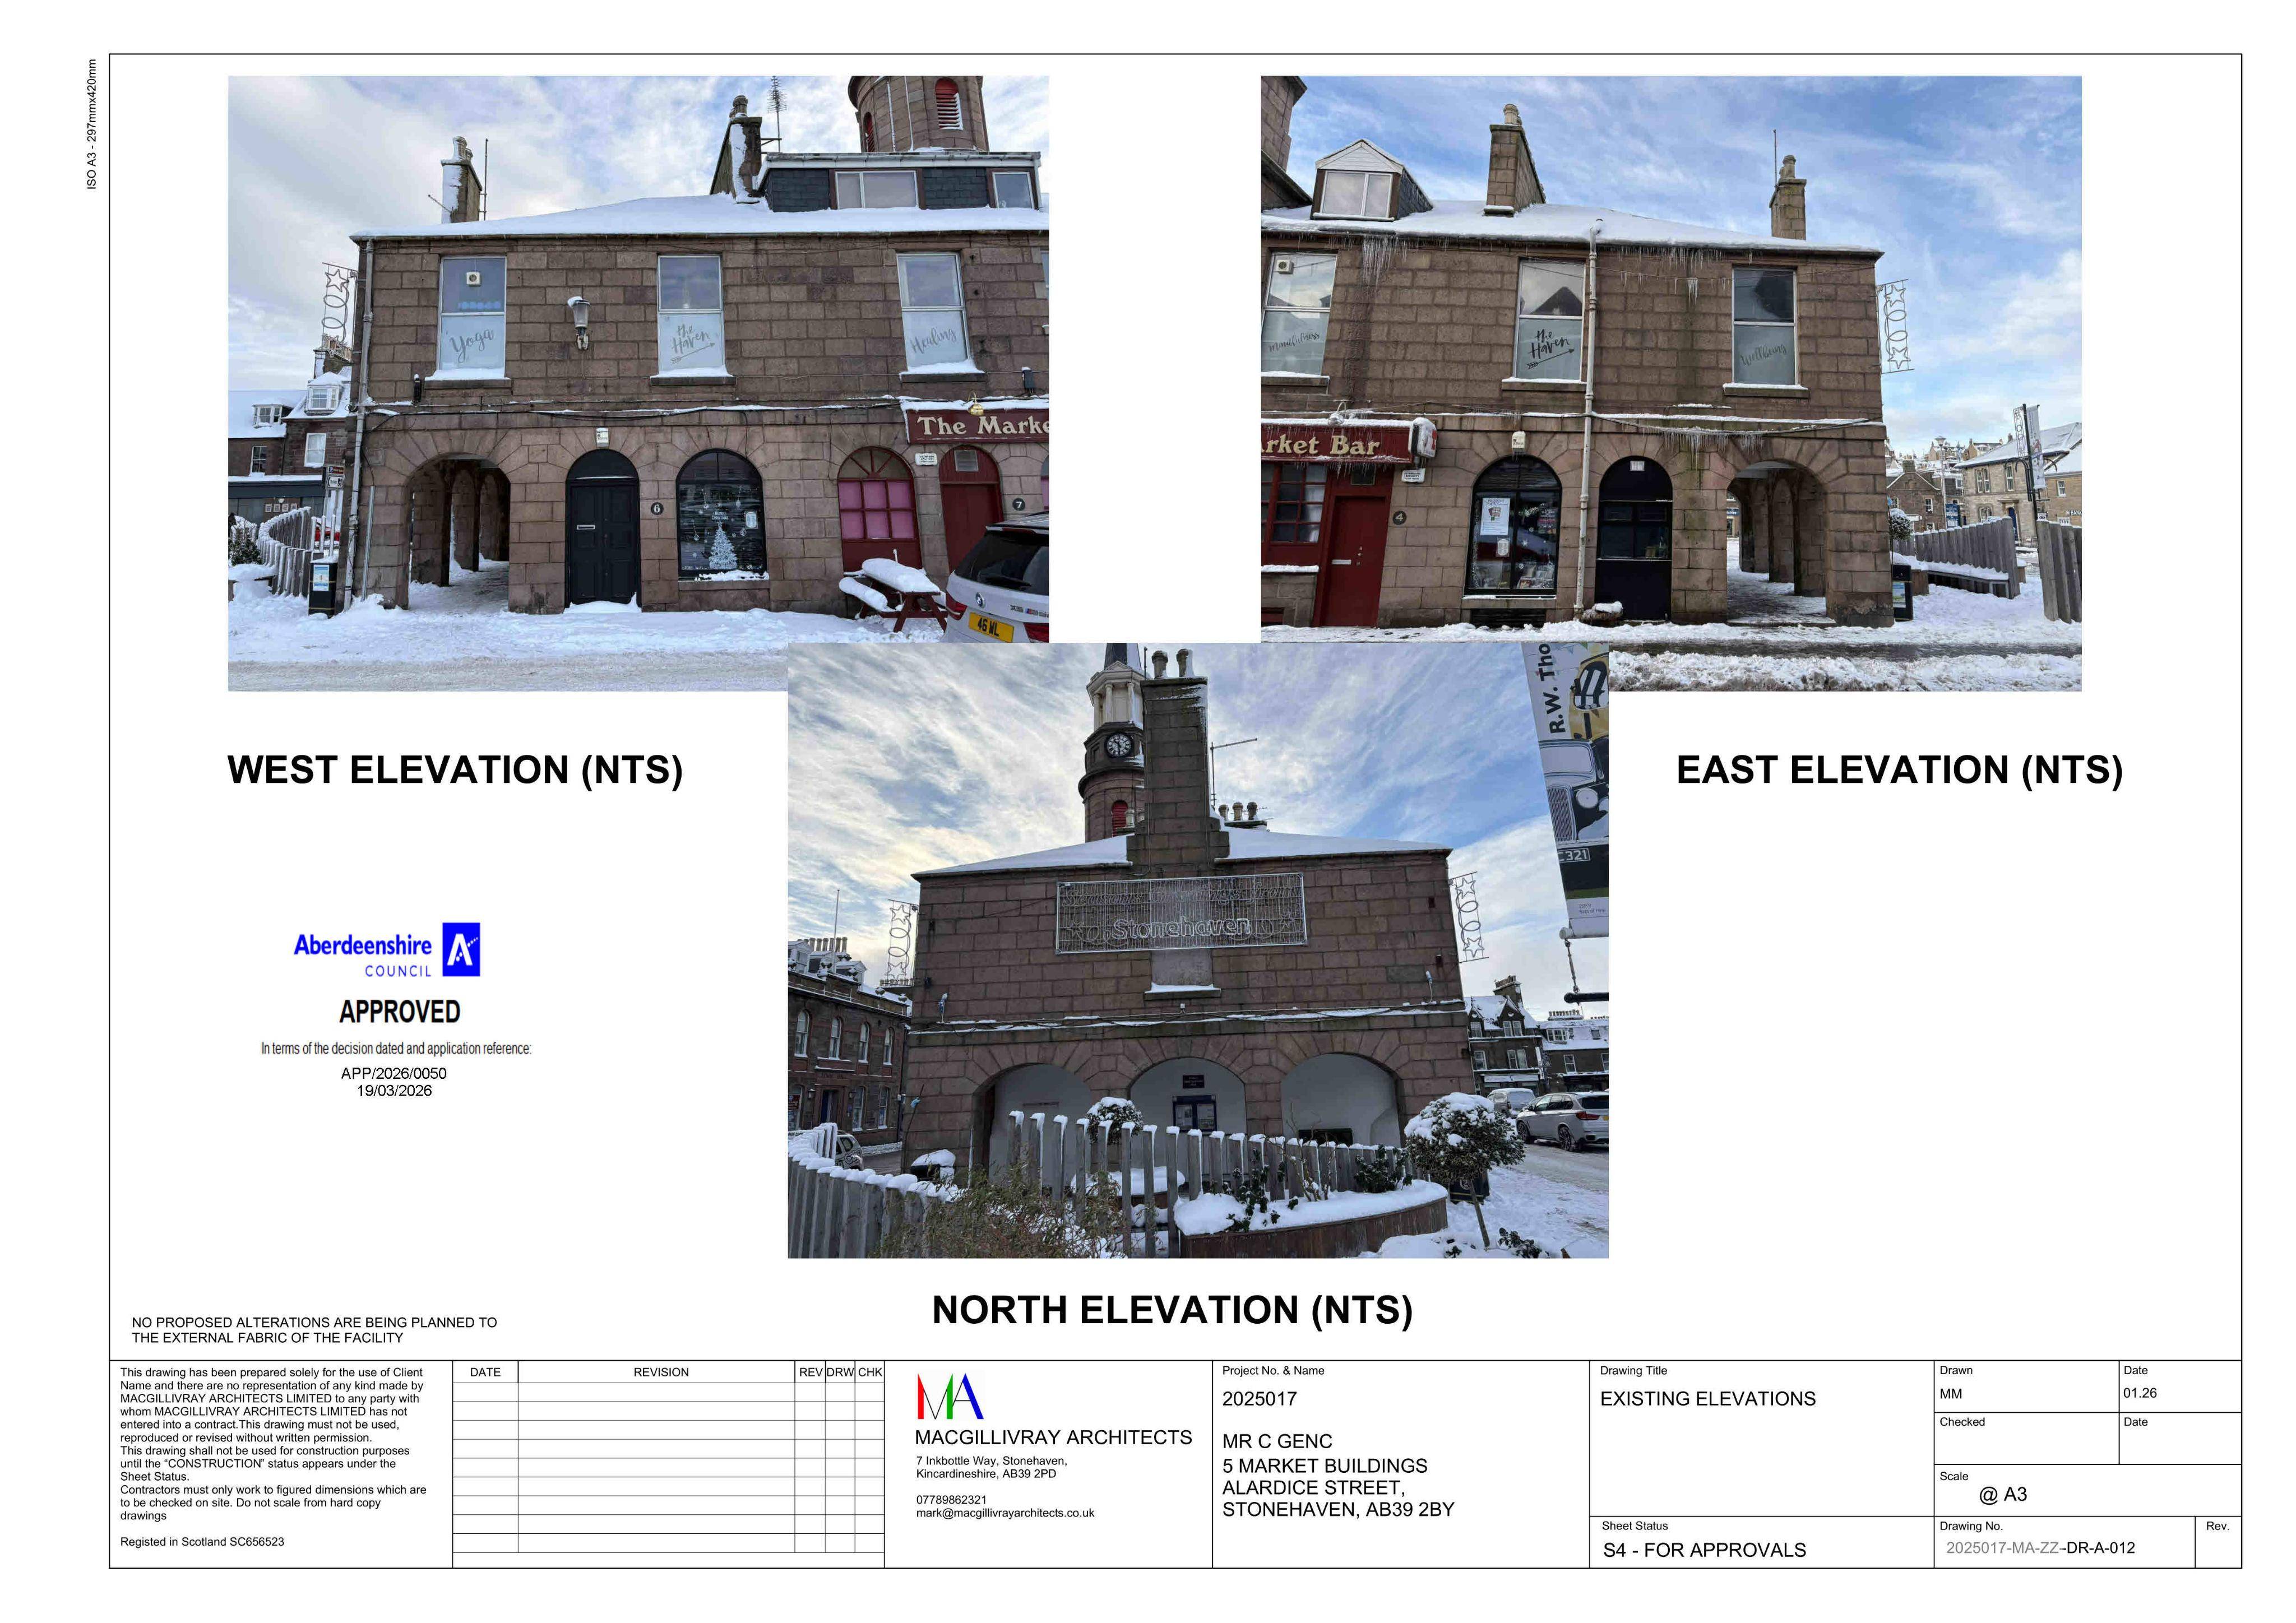Screen dimensions: 2296x1623
Task: Click the 'Sheet Status' label
Action: click(x=1635, y=1526)
